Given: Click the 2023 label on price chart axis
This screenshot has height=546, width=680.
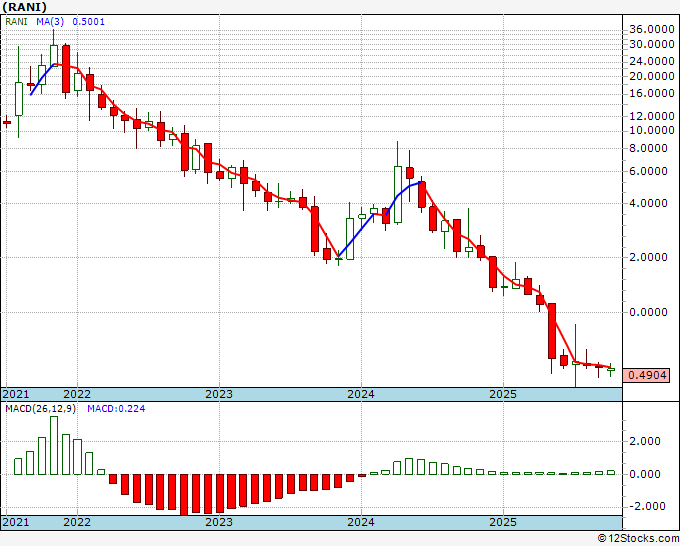Looking at the screenshot, I should click(219, 394).
